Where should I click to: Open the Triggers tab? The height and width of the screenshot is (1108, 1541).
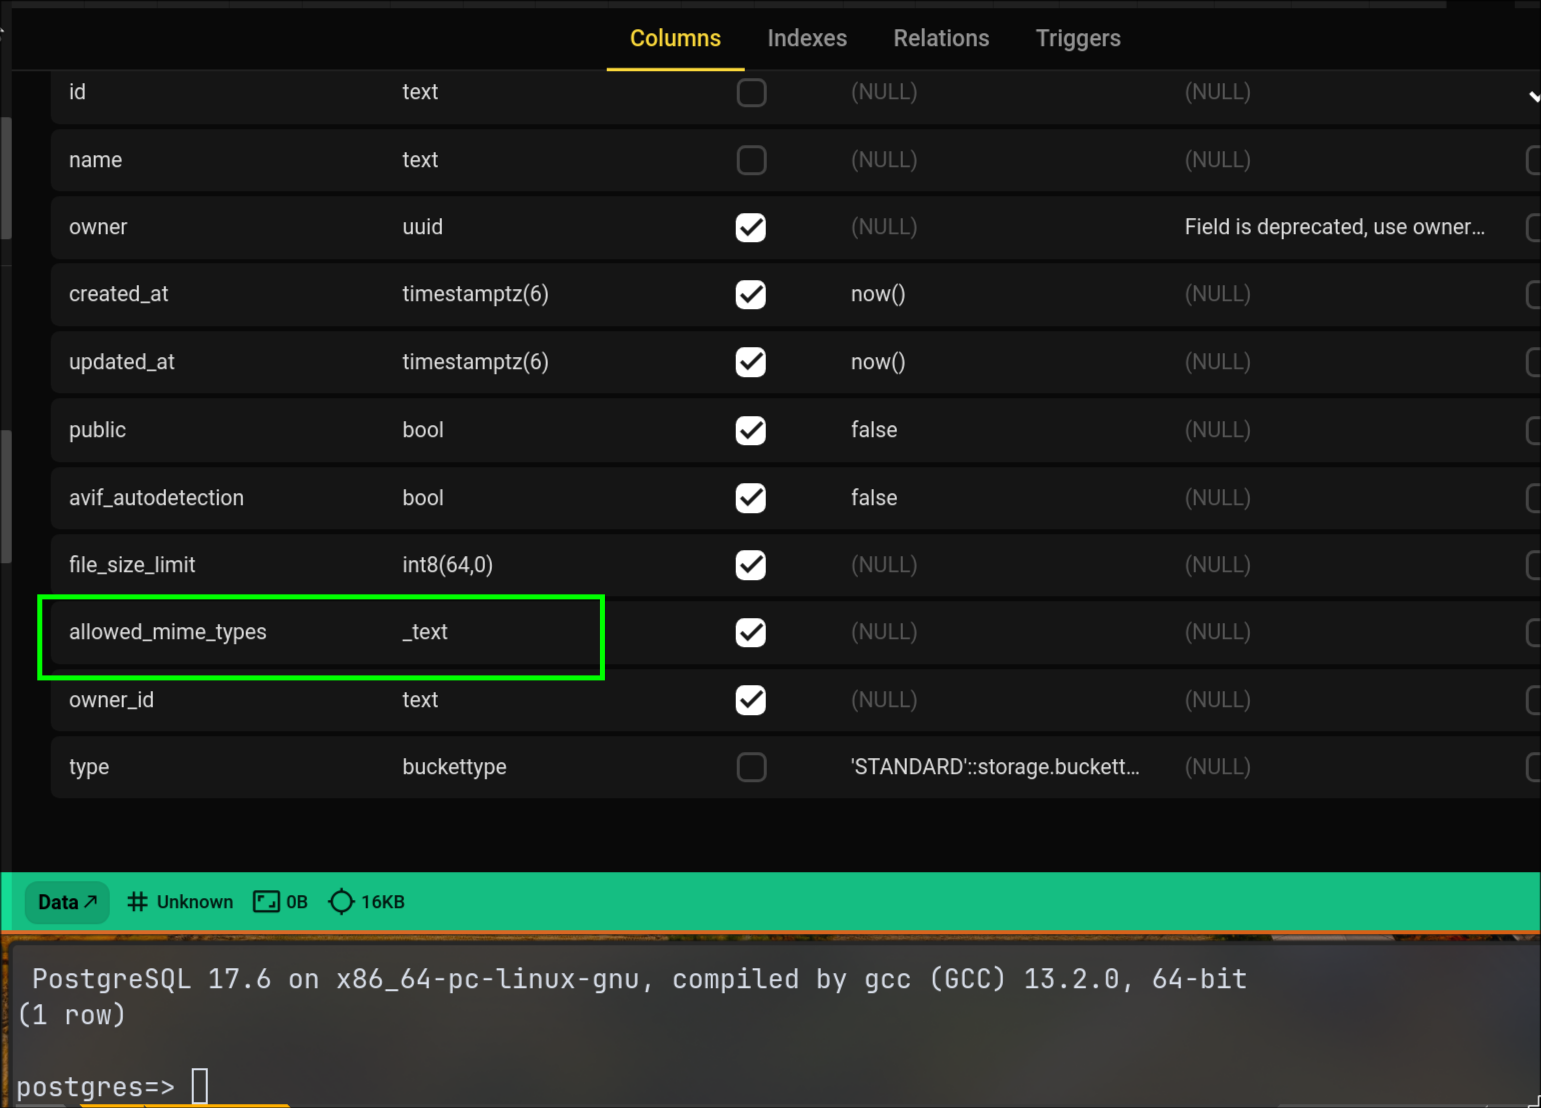(x=1078, y=38)
